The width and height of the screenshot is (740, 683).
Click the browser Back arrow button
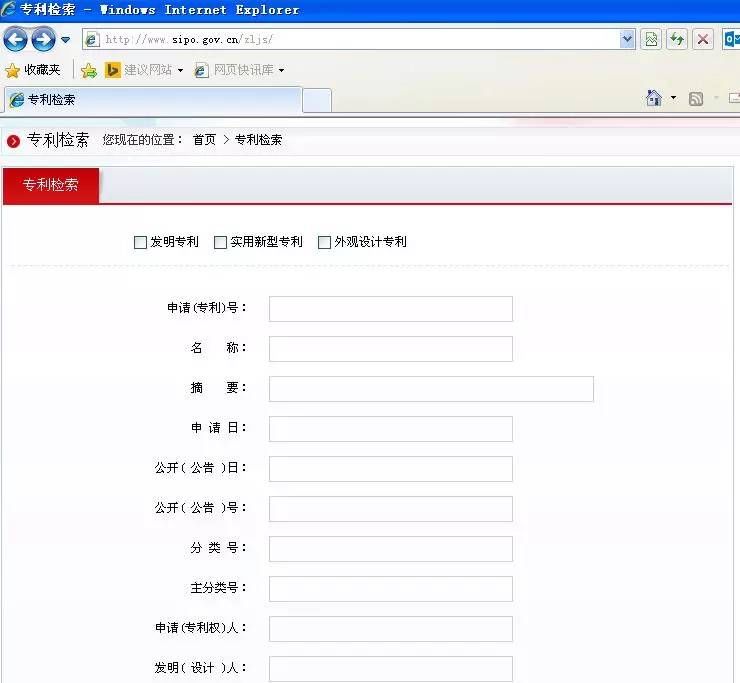click(x=15, y=39)
